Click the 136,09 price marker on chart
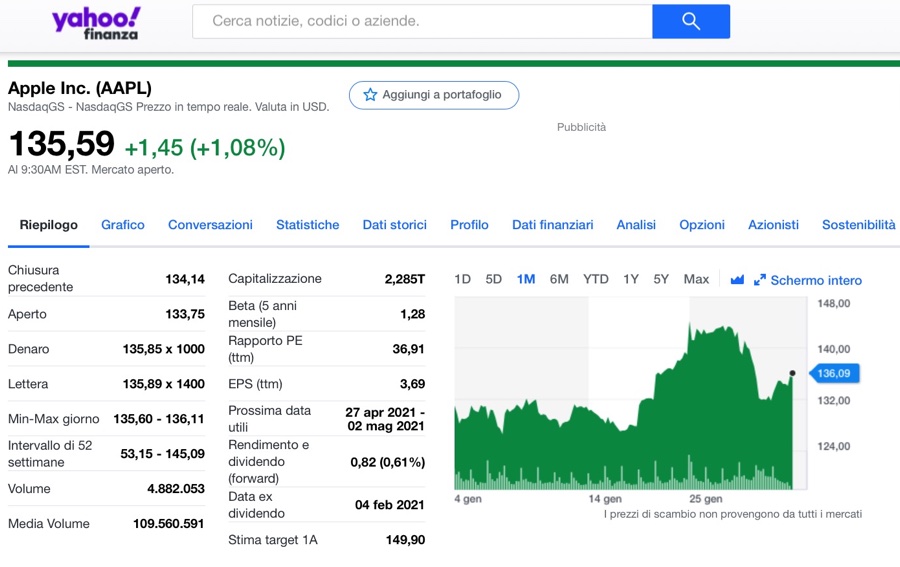The height and width of the screenshot is (567, 900). click(833, 373)
